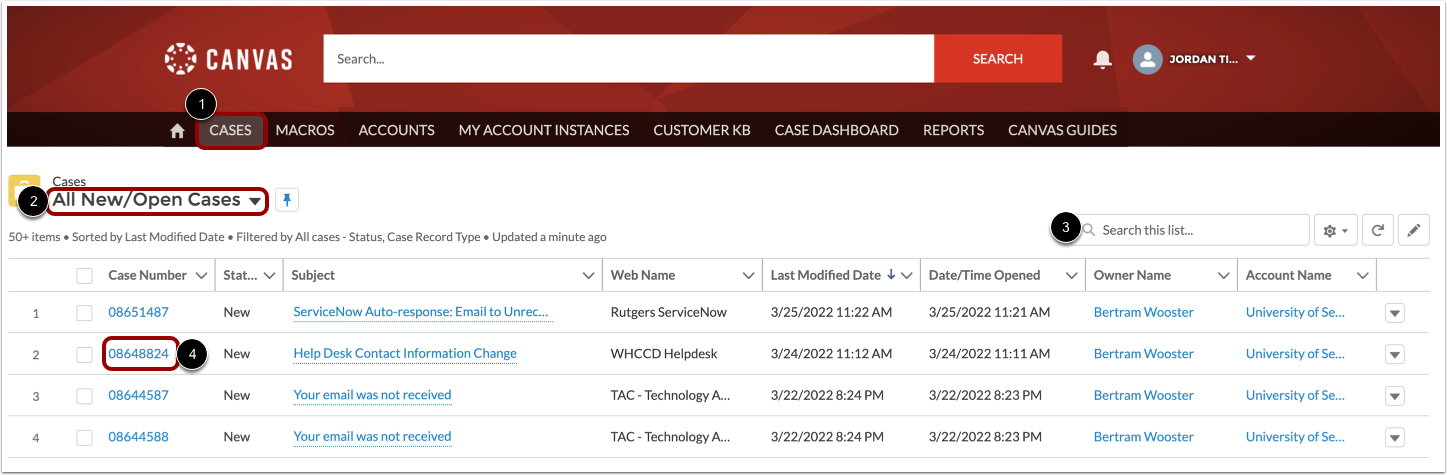Image resolution: width=1447 pixels, height=475 pixels.
Task: Open case number 08644587
Action: click(x=138, y=396)
